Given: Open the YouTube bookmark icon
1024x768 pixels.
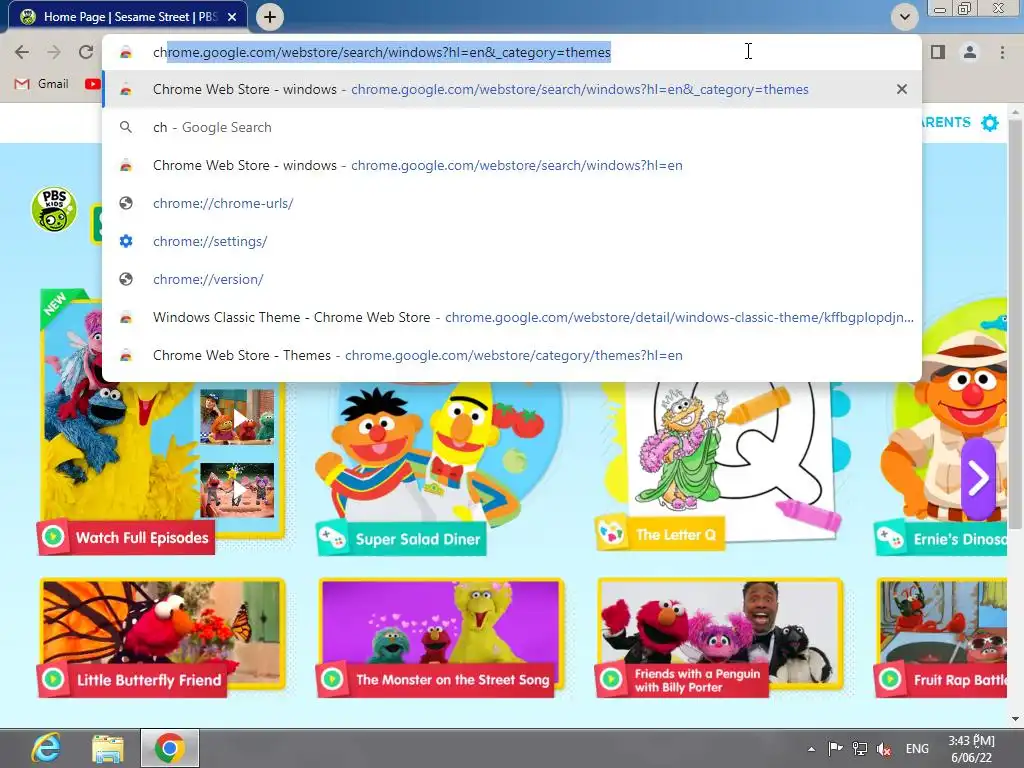Looking at the screenshot, I should 92,84.
